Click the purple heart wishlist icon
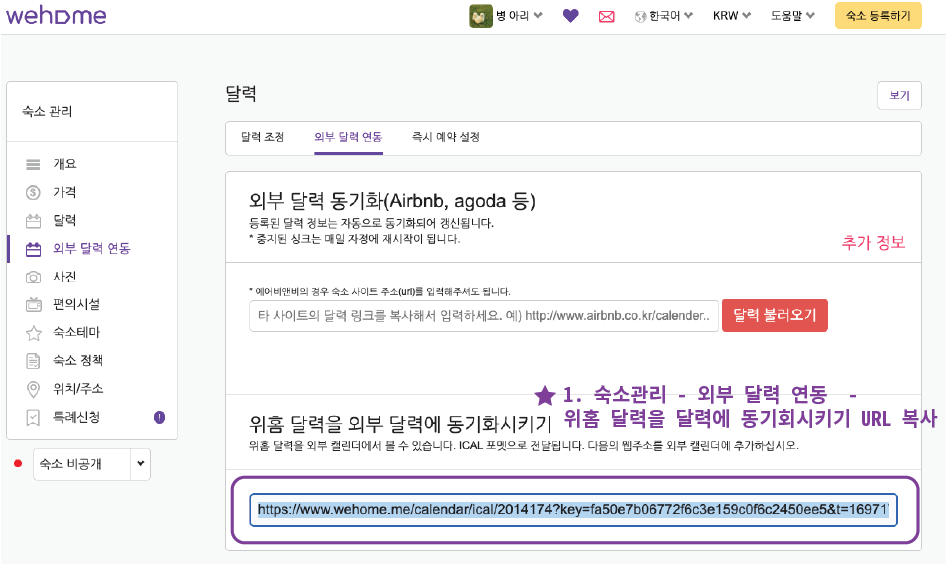The height and width of the screenshot is (565, 946). 570,16
